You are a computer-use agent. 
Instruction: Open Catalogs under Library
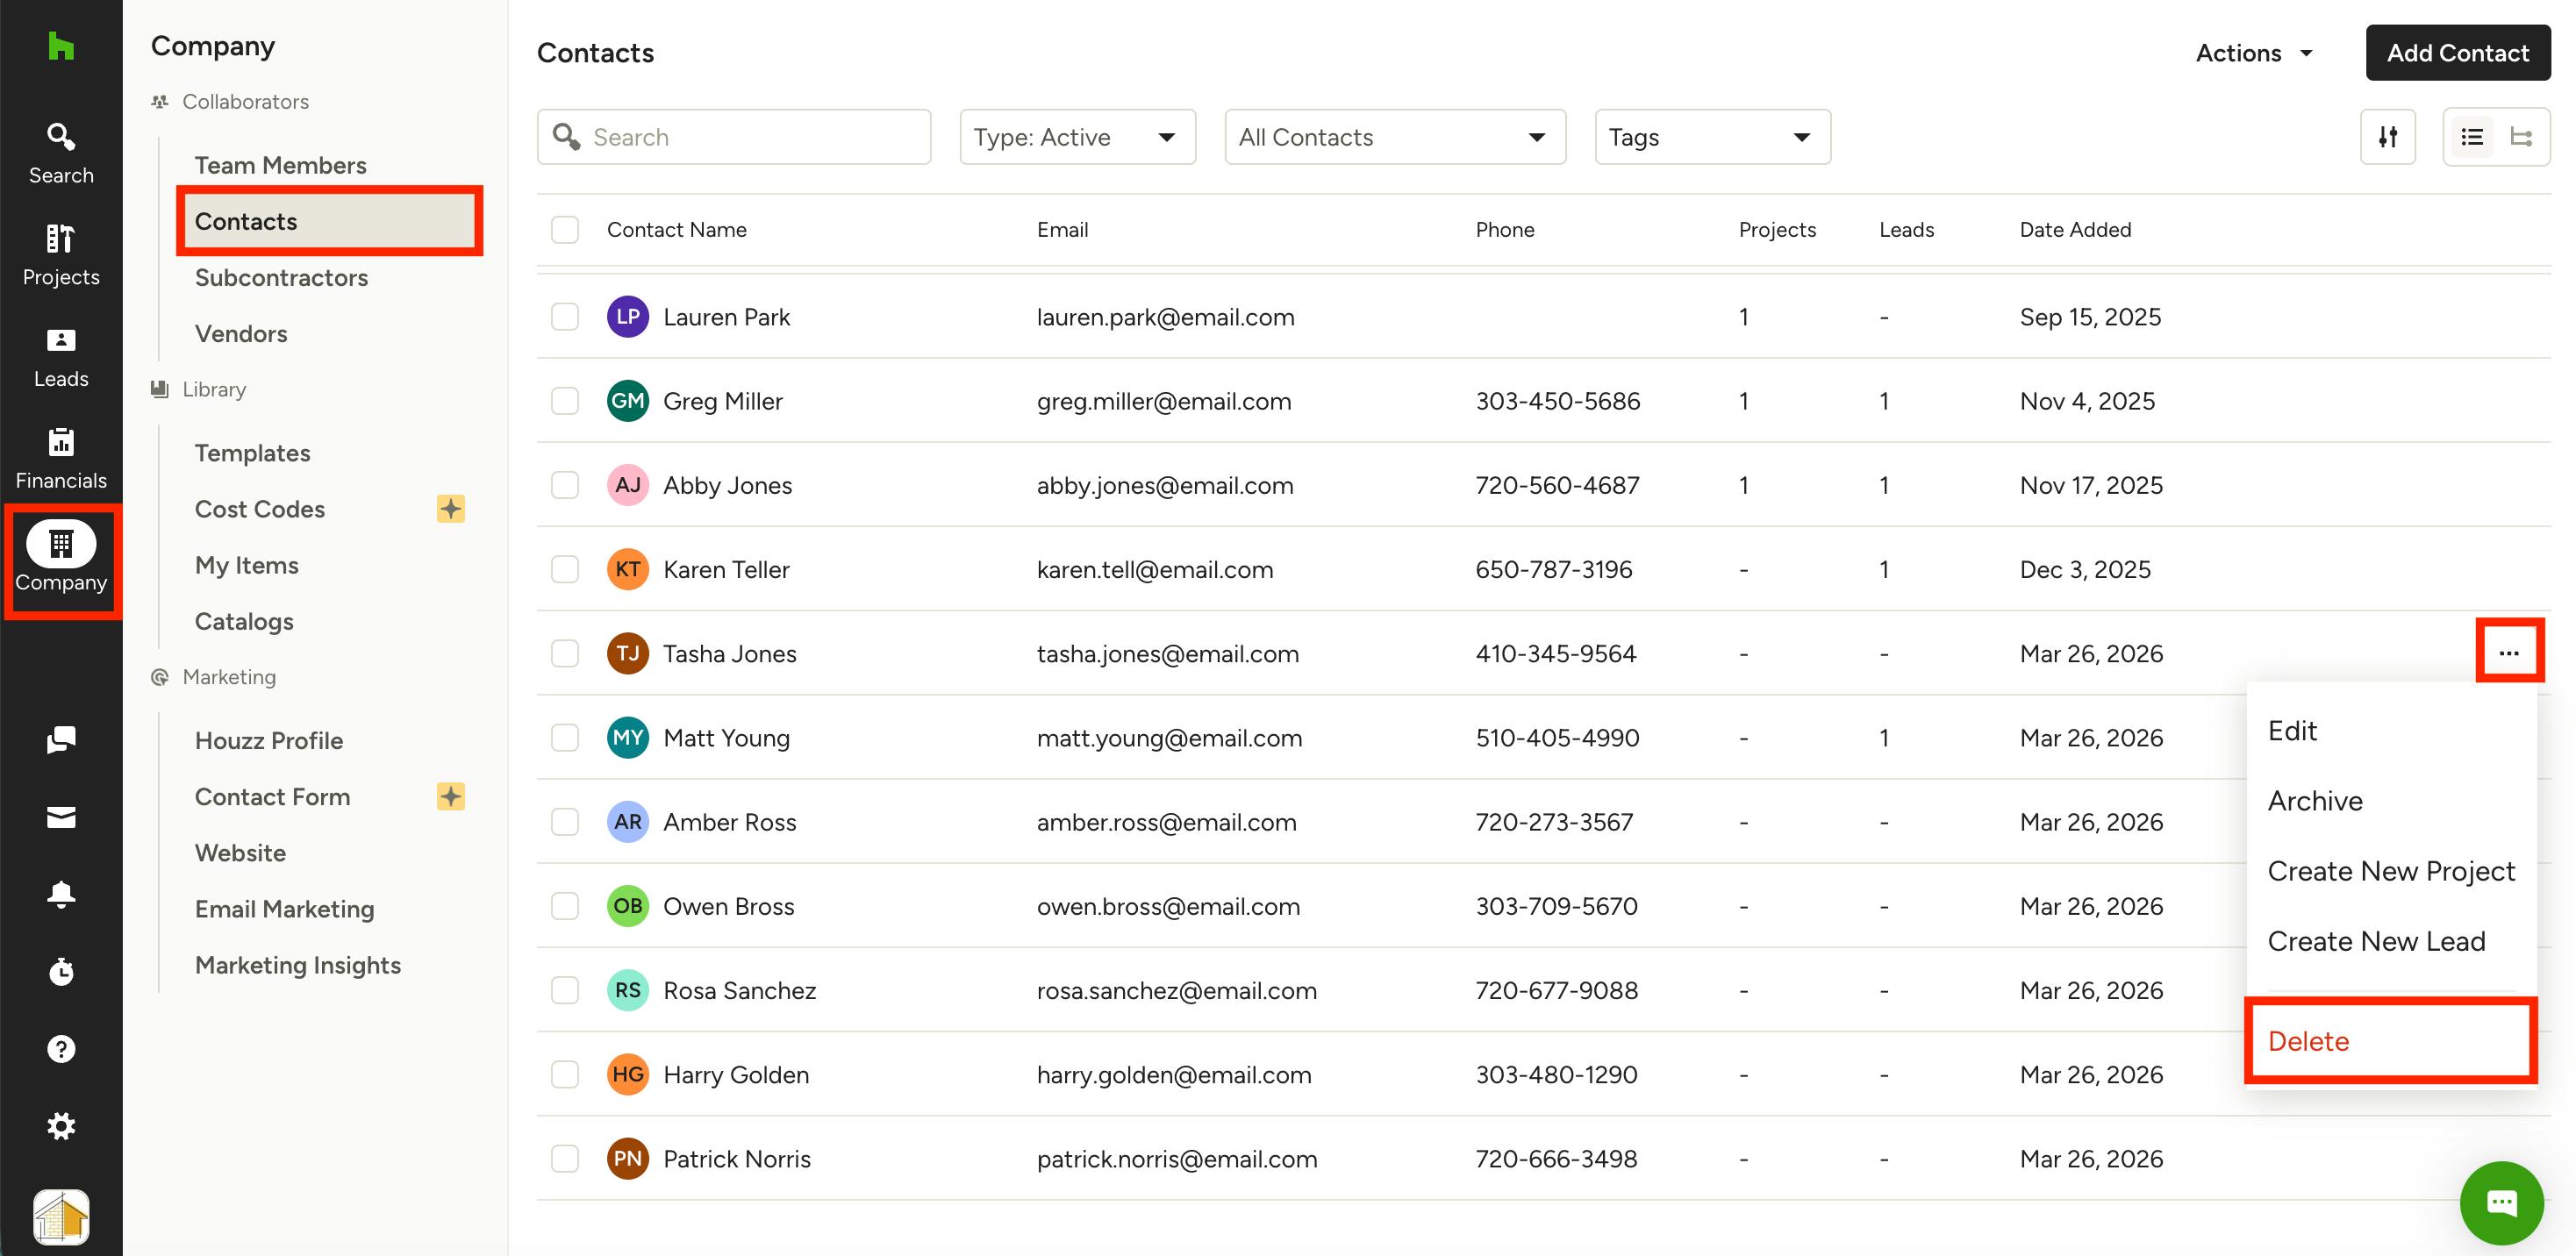244,621
